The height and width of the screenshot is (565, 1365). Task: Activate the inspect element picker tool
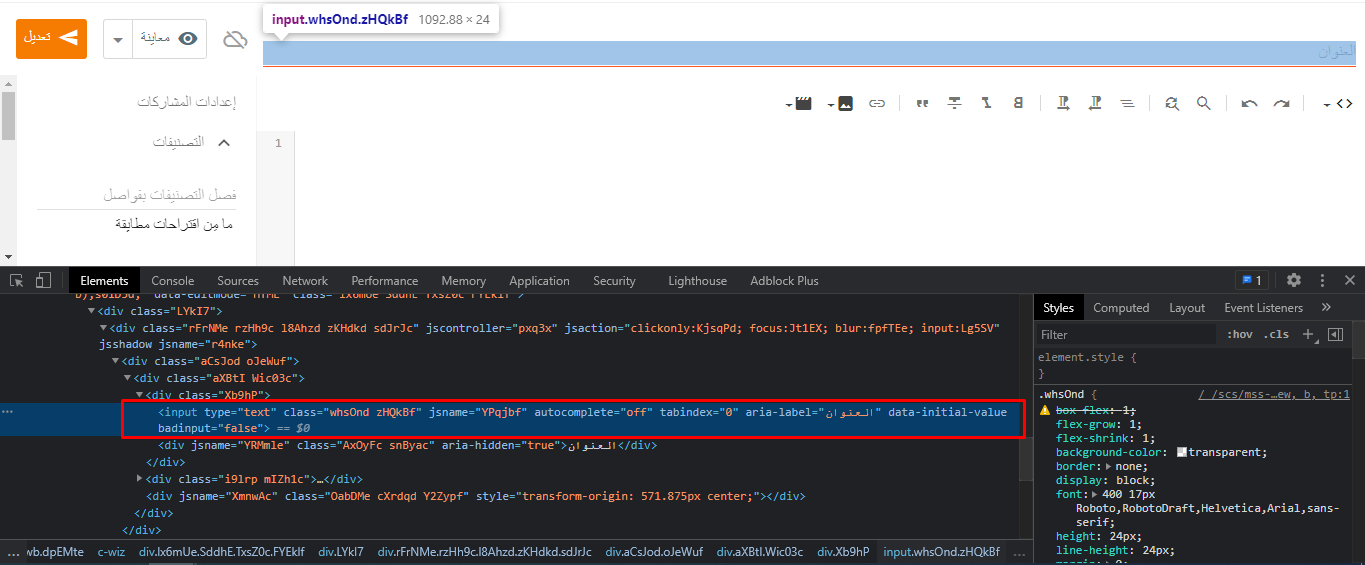pyautogui.click(x=17, y=280)
